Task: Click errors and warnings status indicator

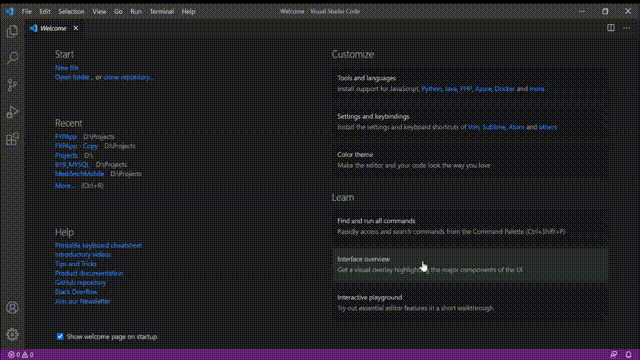Action: pos(21,354)
